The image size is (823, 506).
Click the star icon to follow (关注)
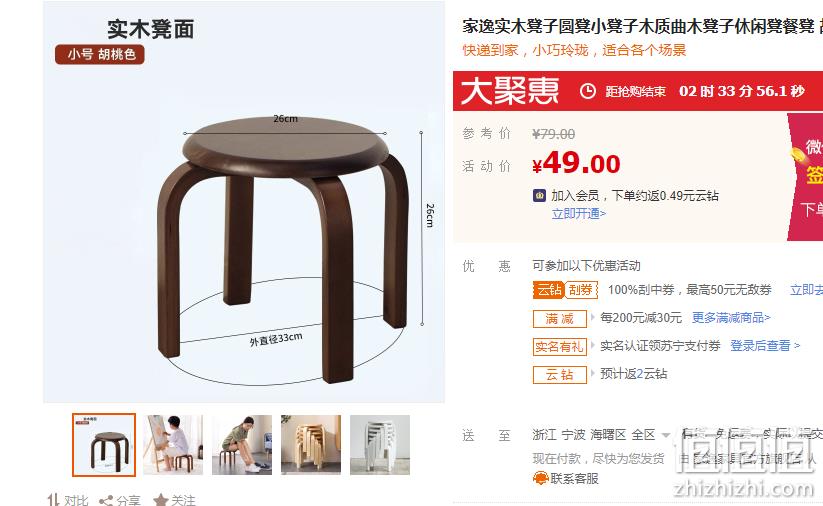coord(161,500)
